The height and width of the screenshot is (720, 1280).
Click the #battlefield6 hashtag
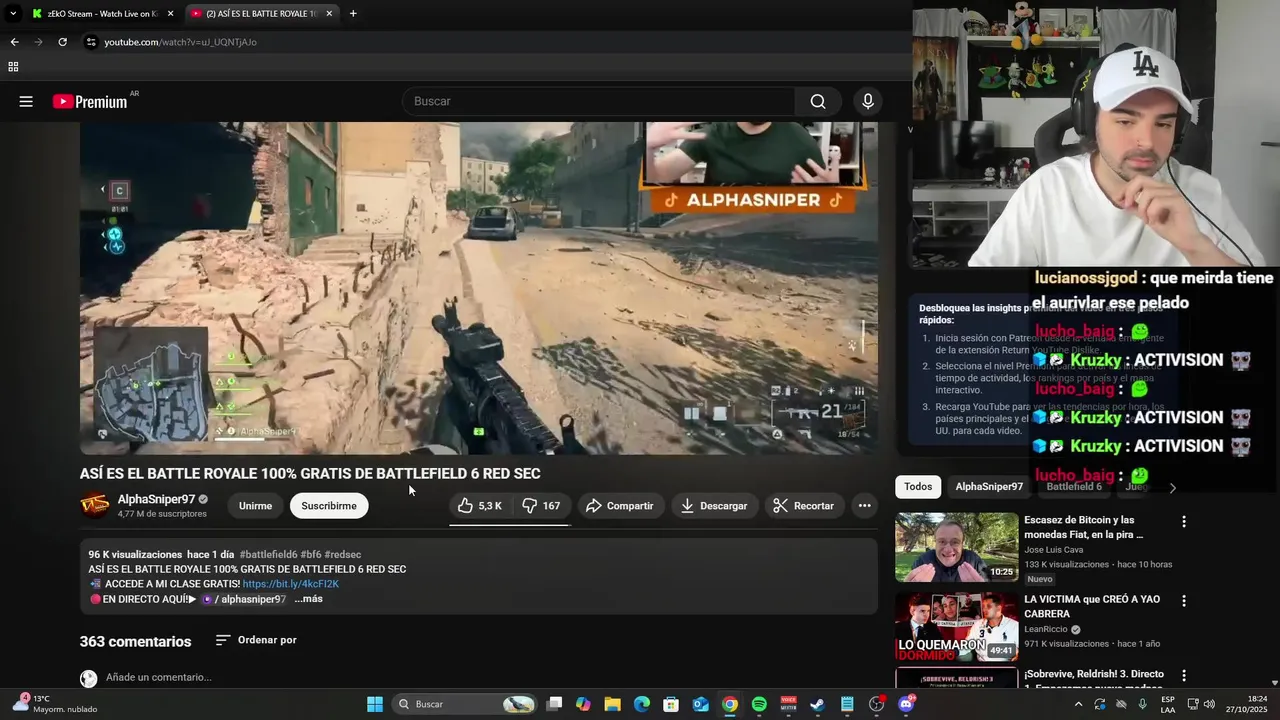[268, 554]
